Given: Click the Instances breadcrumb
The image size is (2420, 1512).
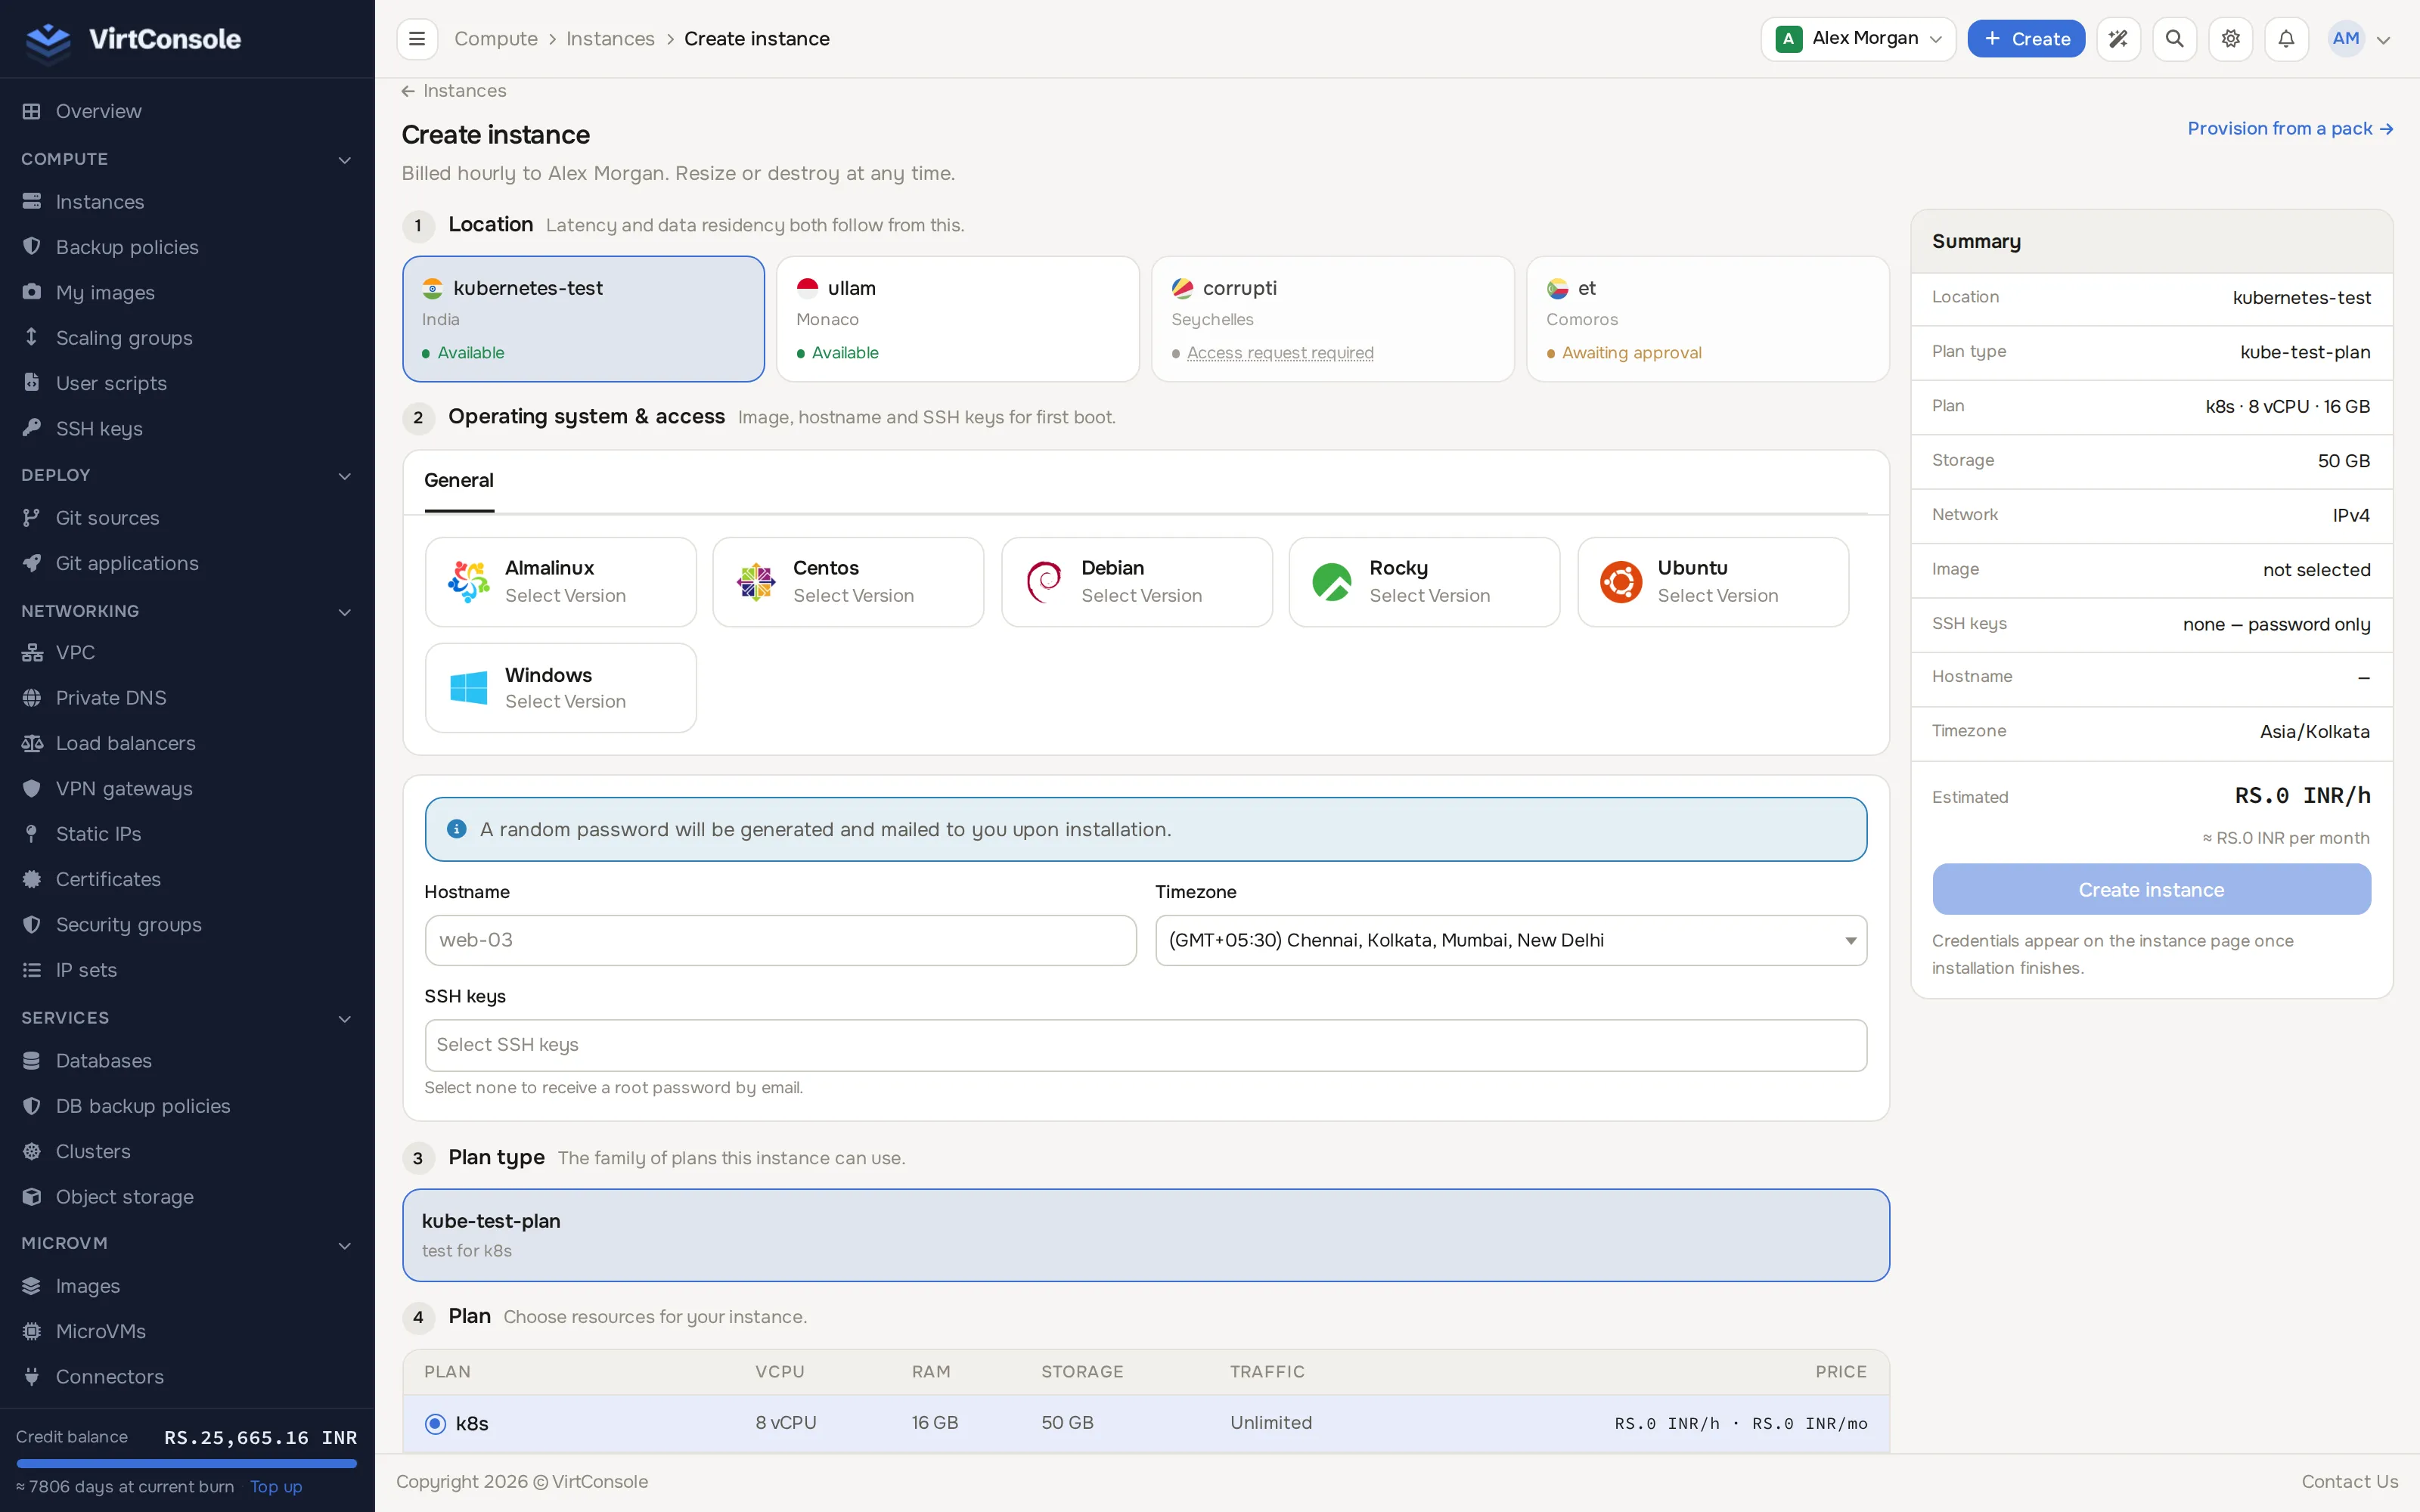Looking at the screenshot, I should coord(610,39).
